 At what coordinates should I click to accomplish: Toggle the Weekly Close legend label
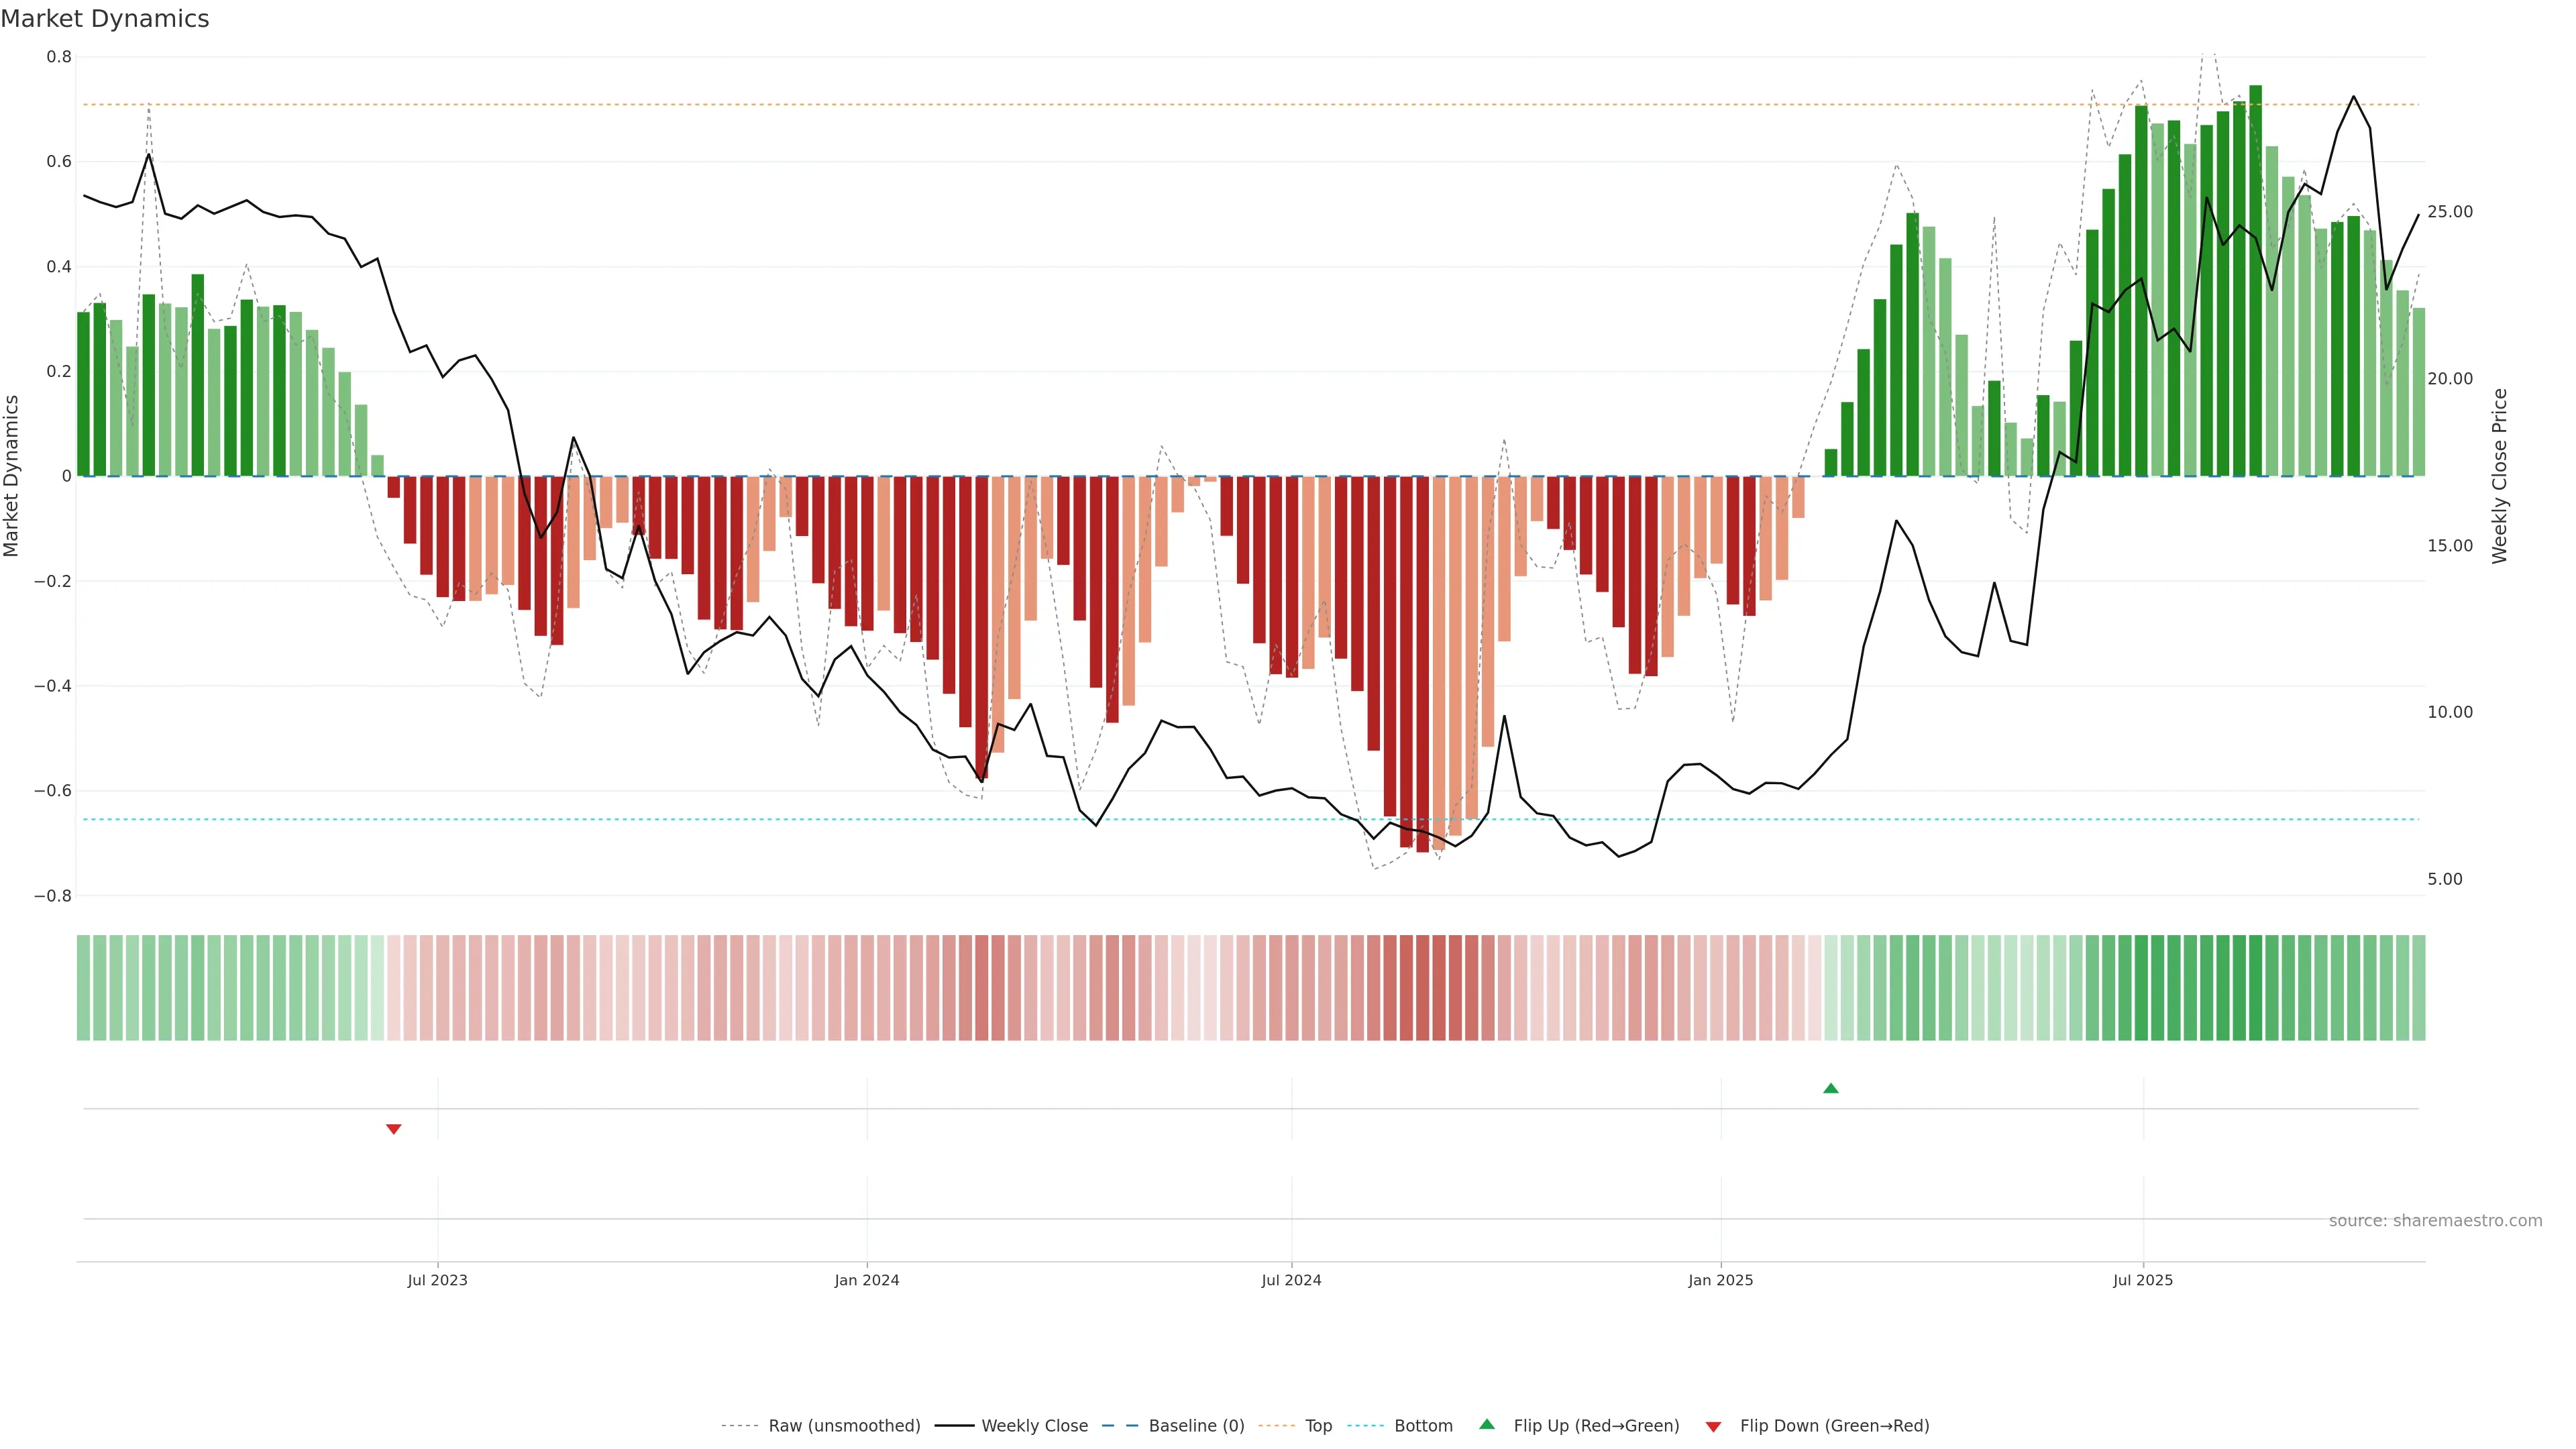click(x=1034, y=1426)
